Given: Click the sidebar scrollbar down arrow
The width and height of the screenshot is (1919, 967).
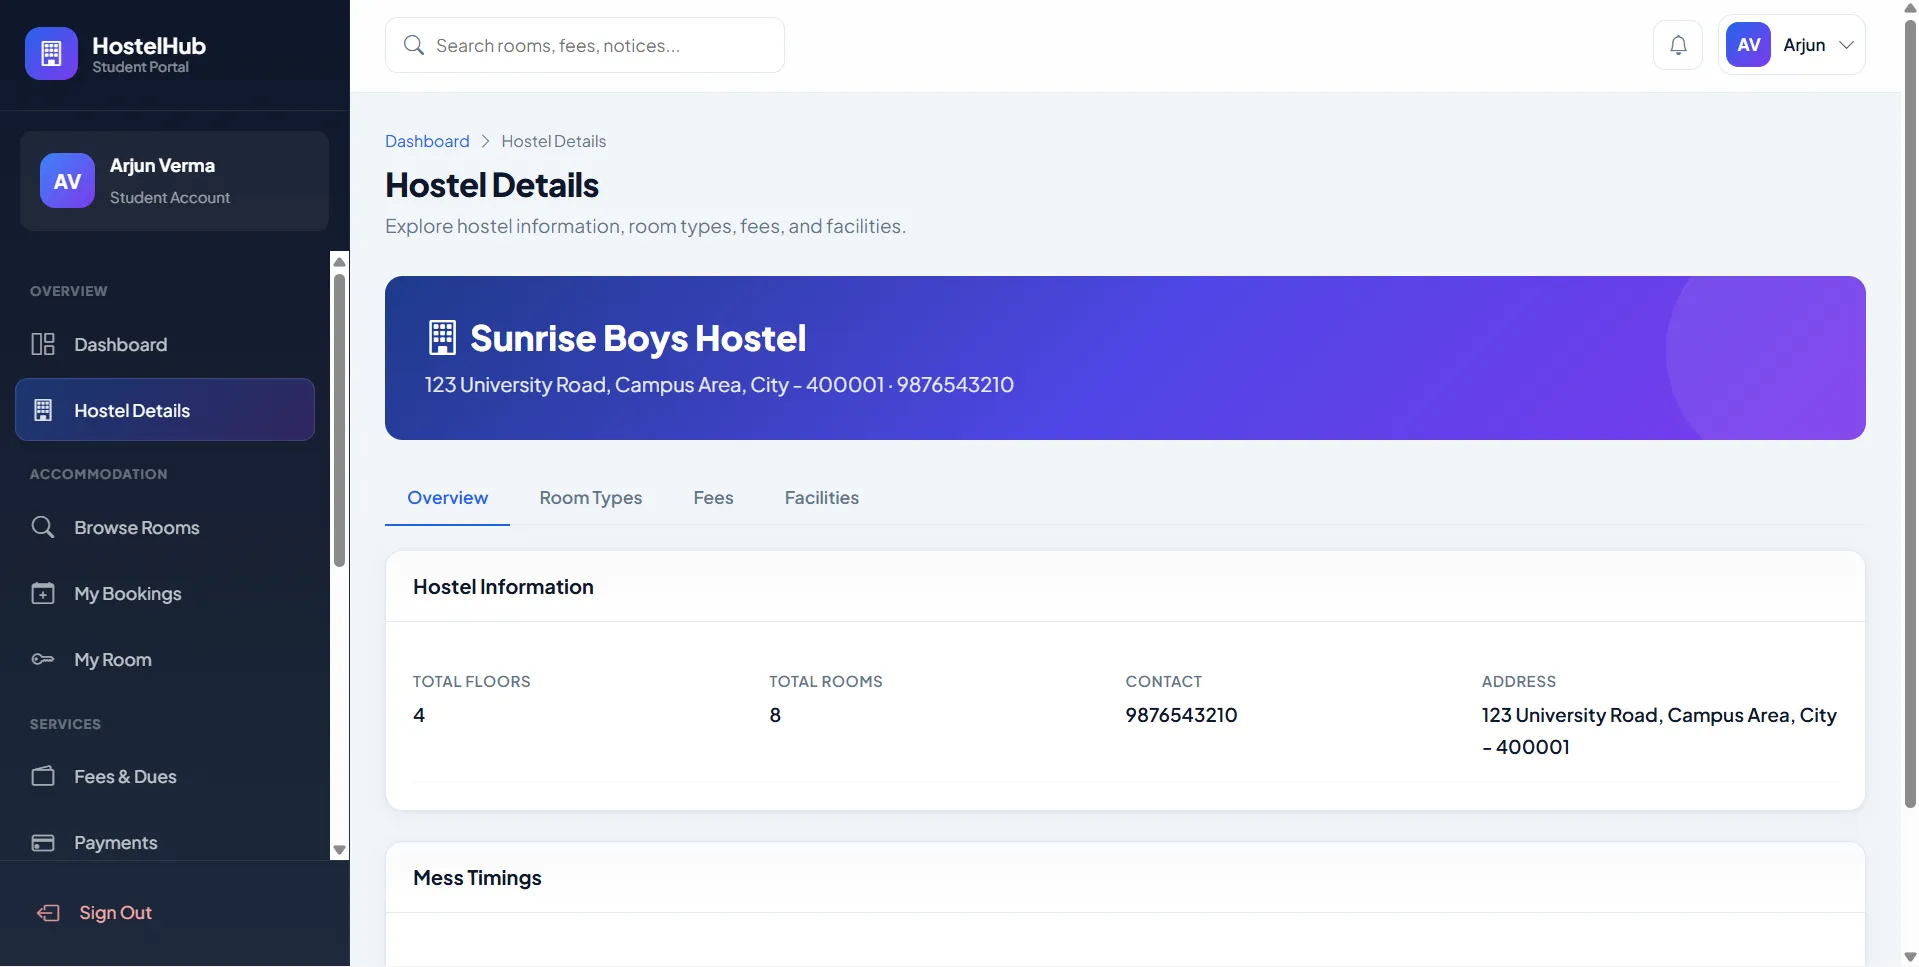Looking at the screenshot, I should click(339, 850).
